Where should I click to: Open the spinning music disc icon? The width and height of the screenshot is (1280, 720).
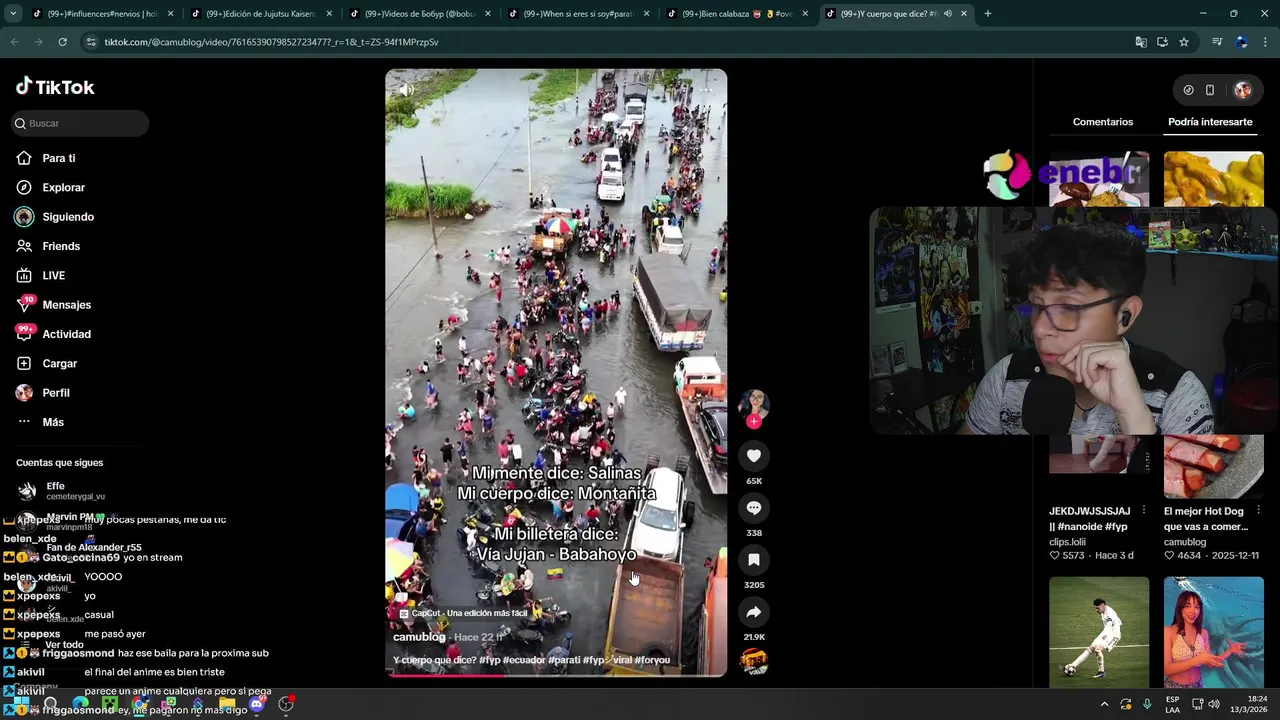(754, 661)
